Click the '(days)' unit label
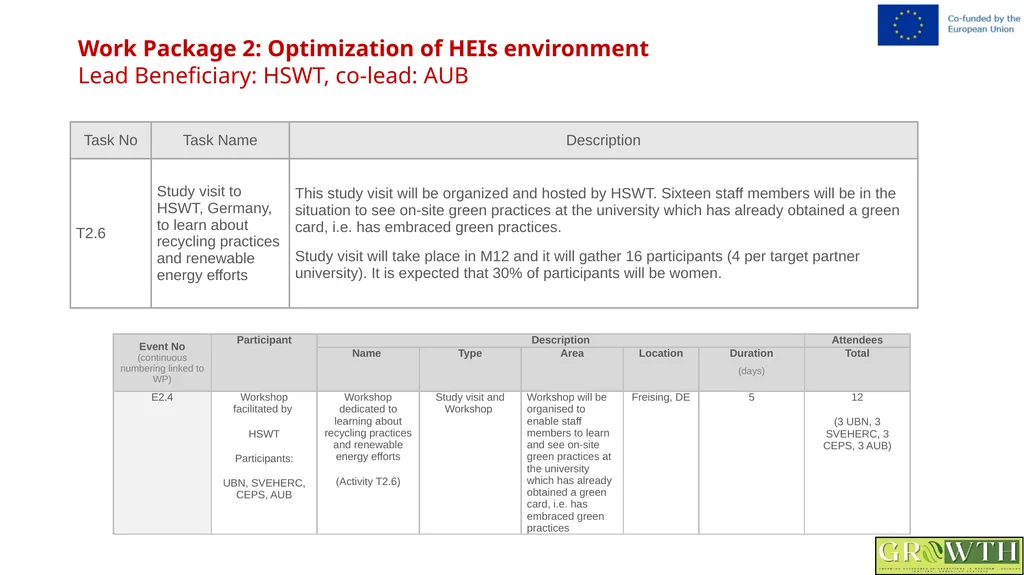The width and height of the screenshot is (1024, 575). [x=751, y=371]
